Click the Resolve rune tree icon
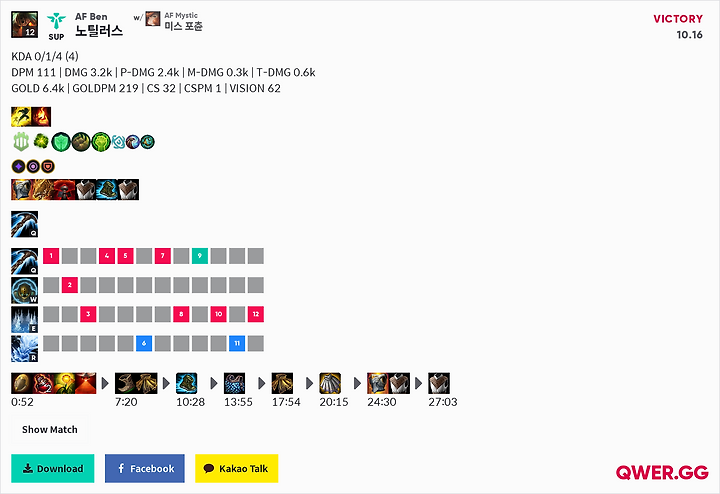The image size is (720, 494). tap(21, 142)
